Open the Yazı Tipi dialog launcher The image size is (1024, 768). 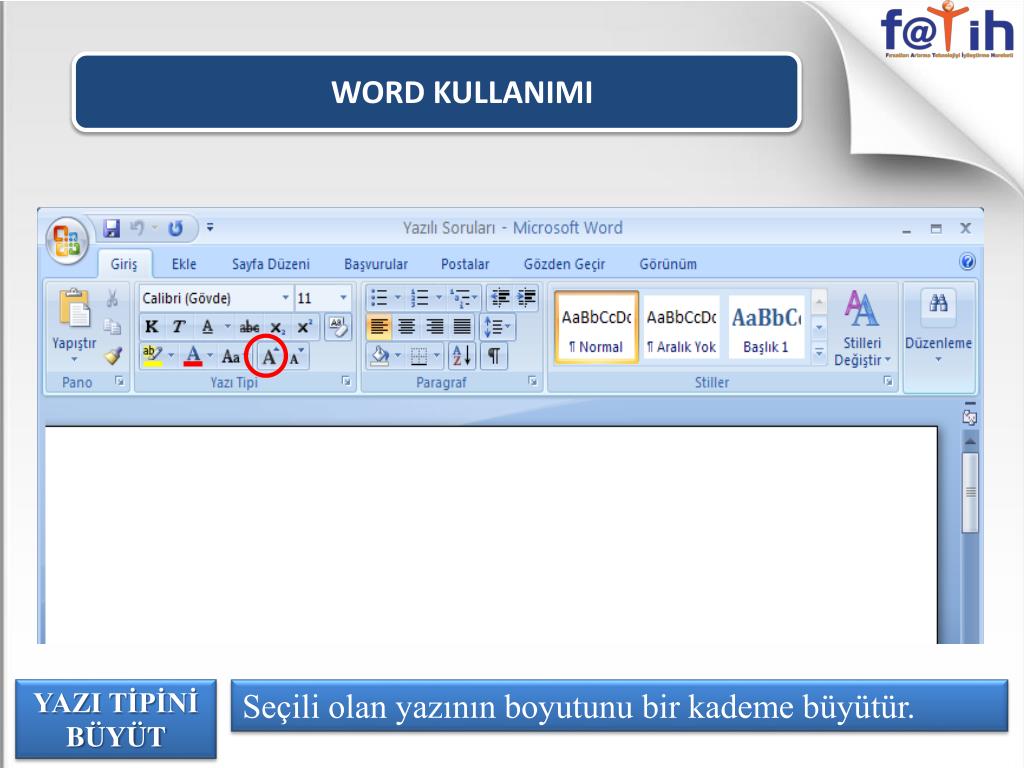346,381
